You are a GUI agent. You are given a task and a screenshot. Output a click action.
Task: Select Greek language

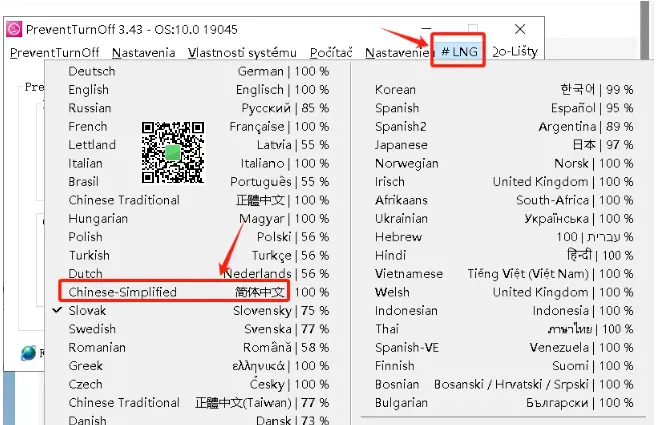(x=198, y=366)
